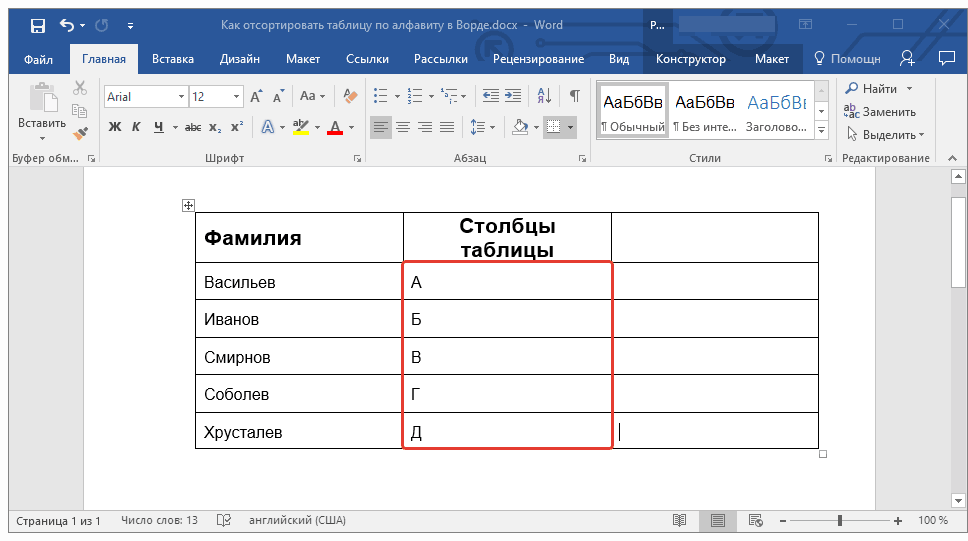Image resolution: width=968 pixels, height=541 pixels.
Task: Click the red font color swatch
Action: [x=335, y=127]
